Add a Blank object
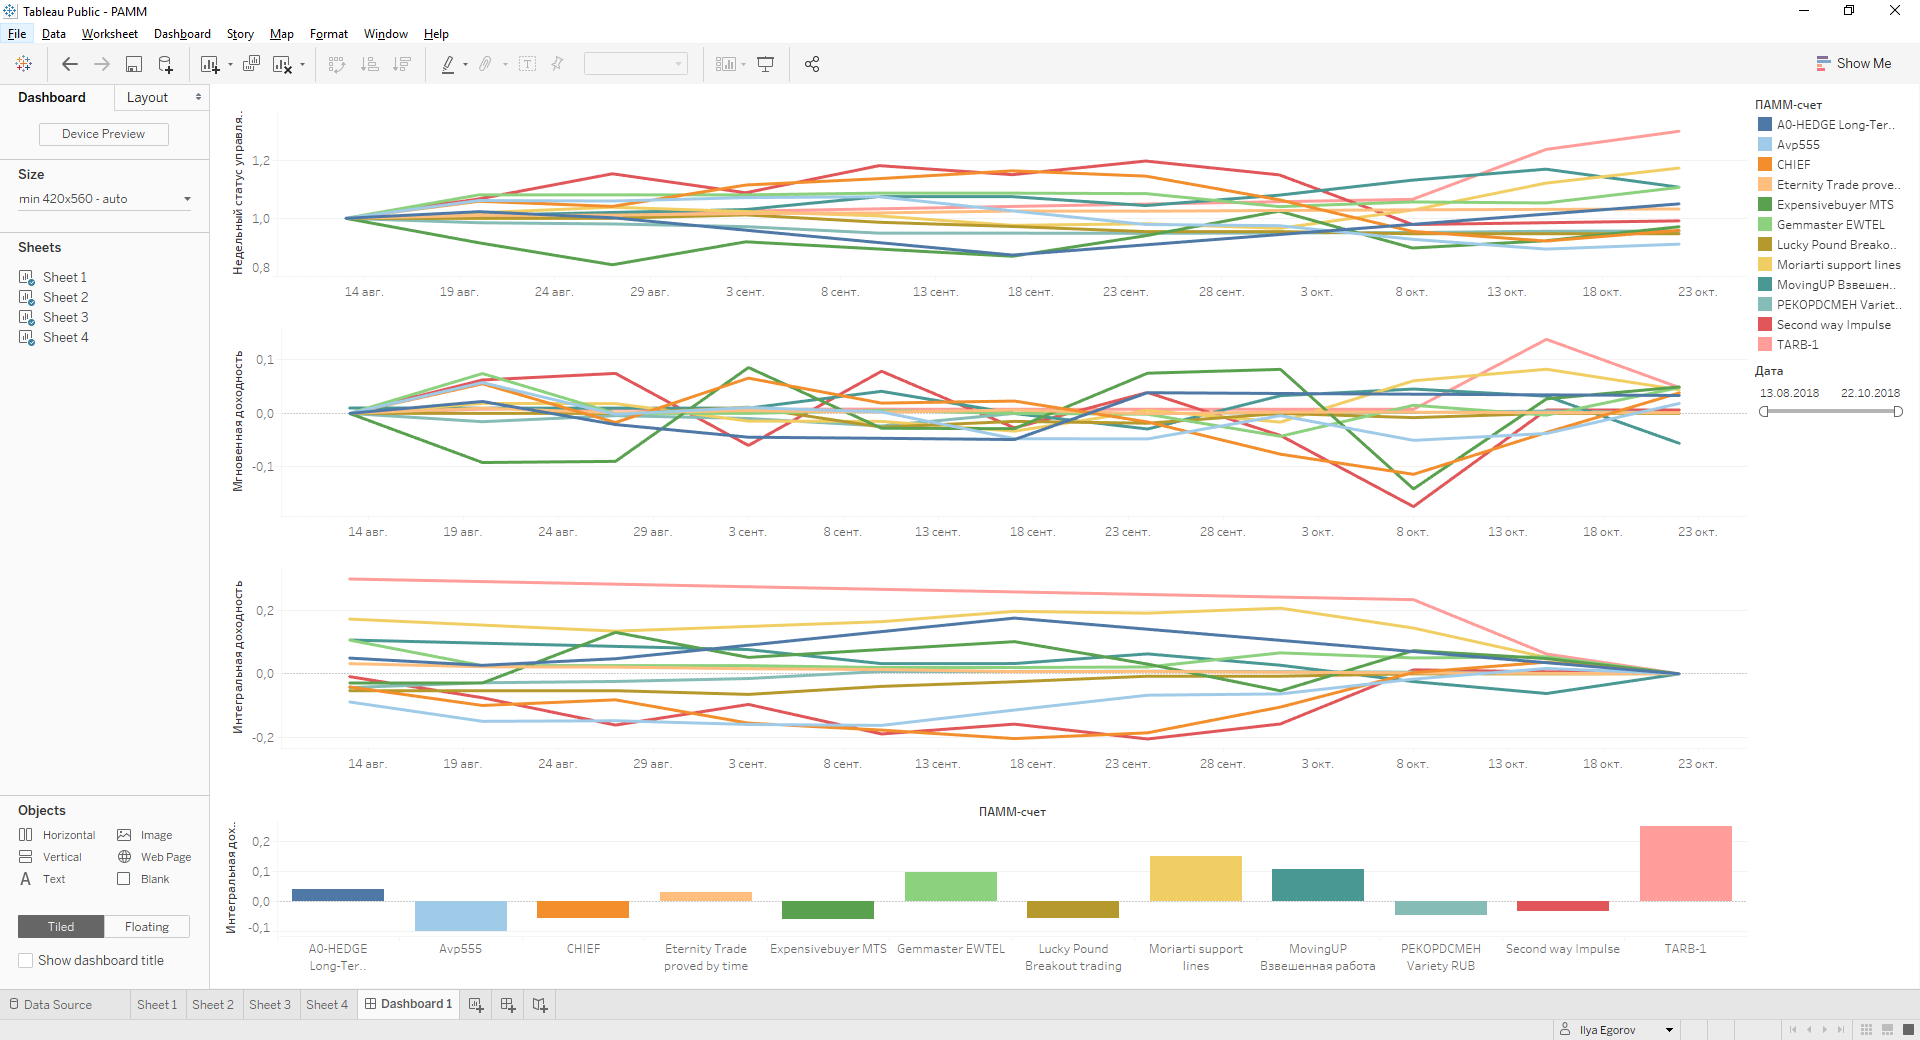 143,879
